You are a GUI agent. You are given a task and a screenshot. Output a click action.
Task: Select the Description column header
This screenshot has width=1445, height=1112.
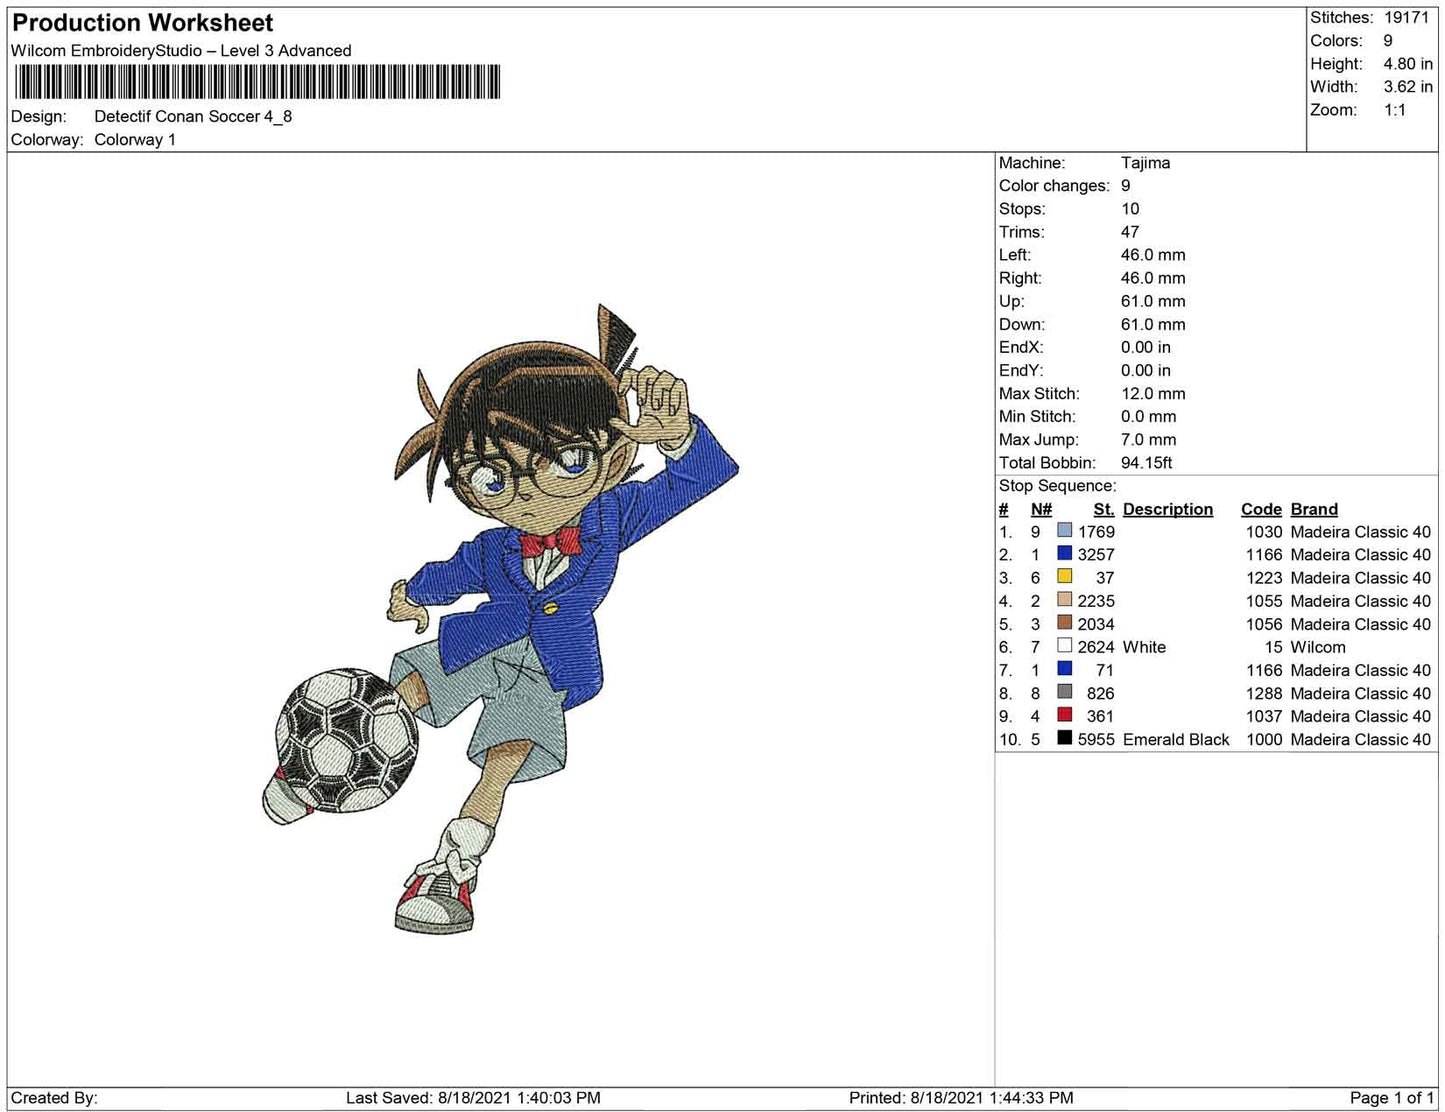(x=1167, y=509)
